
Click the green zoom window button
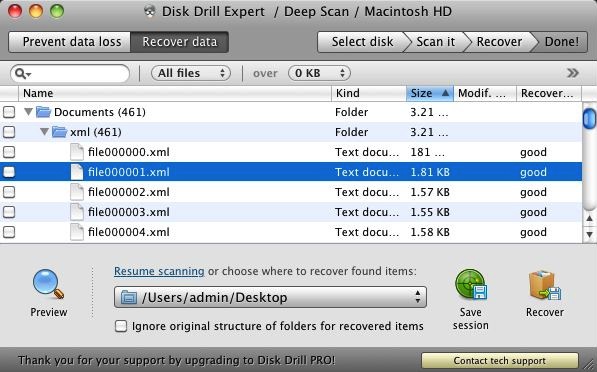pos(57,11)
